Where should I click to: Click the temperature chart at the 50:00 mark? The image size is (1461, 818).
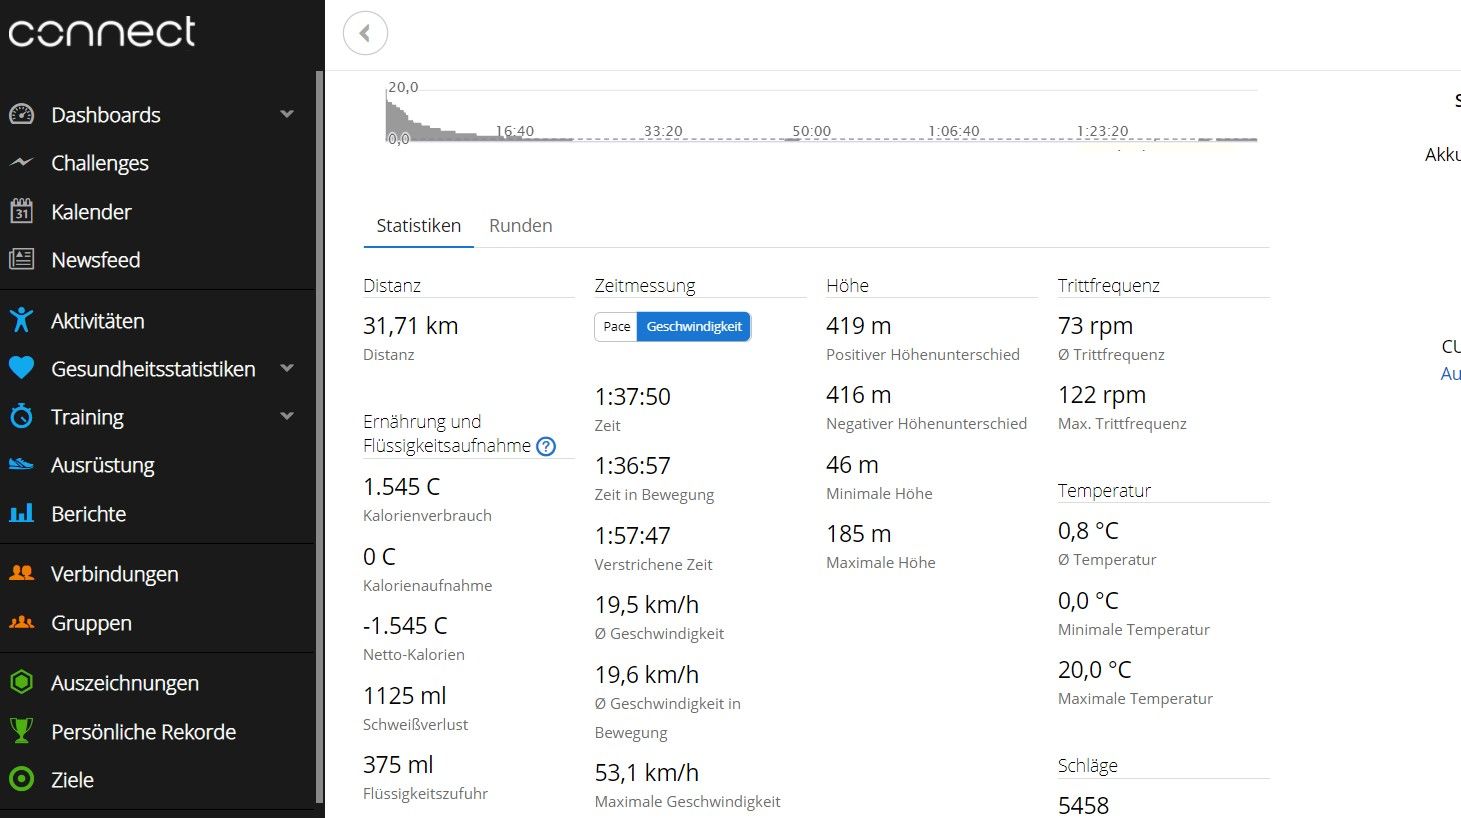tap(811, 138)
